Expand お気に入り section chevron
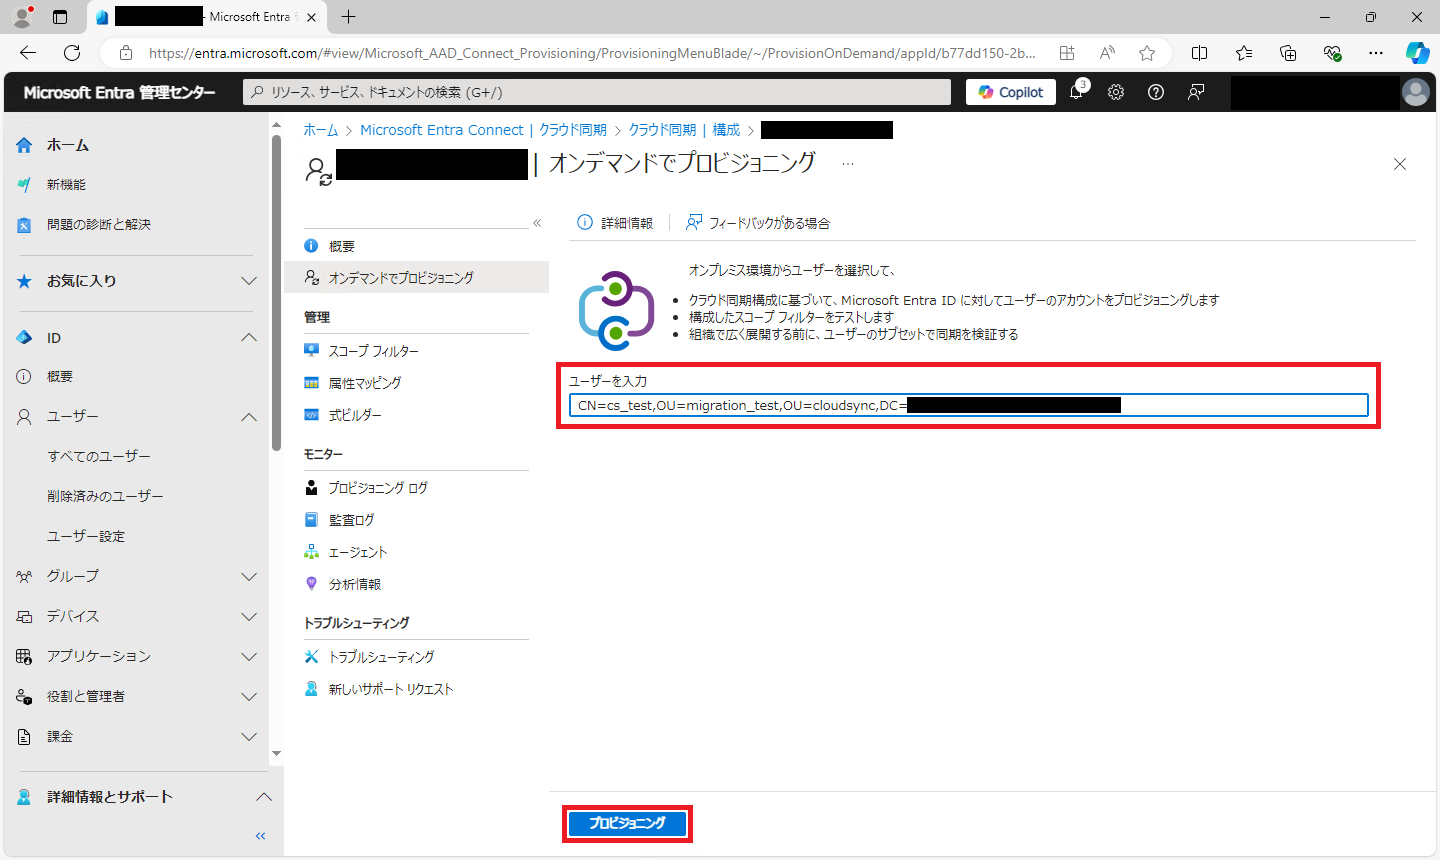Screen dimensions: 1440x860 (249, 281)
